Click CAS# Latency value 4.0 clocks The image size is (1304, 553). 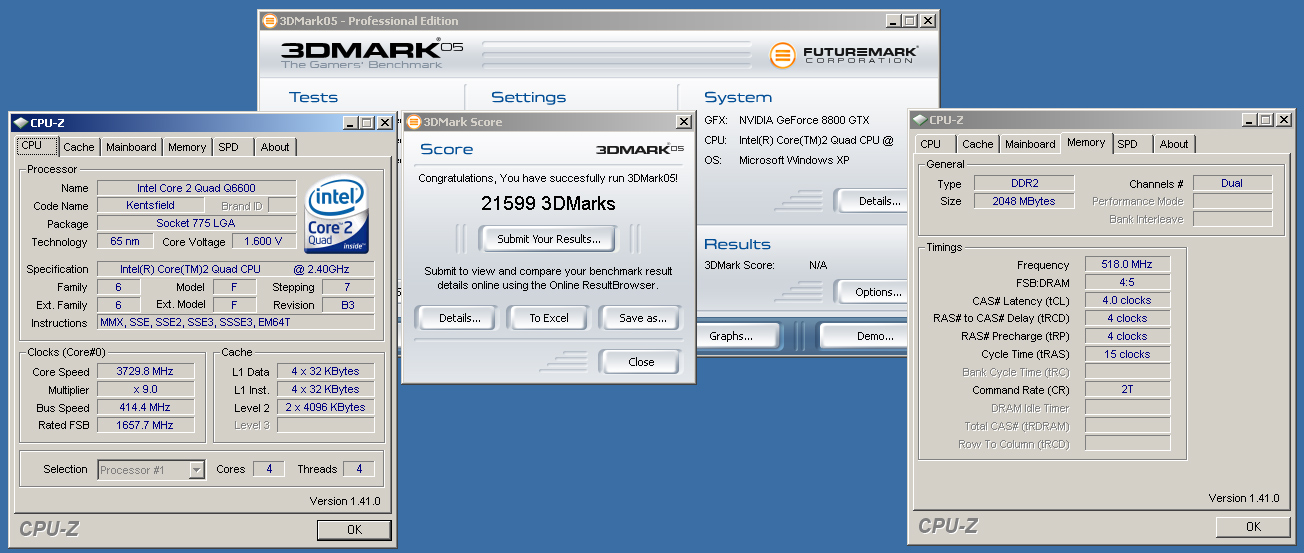(1127, 301)
